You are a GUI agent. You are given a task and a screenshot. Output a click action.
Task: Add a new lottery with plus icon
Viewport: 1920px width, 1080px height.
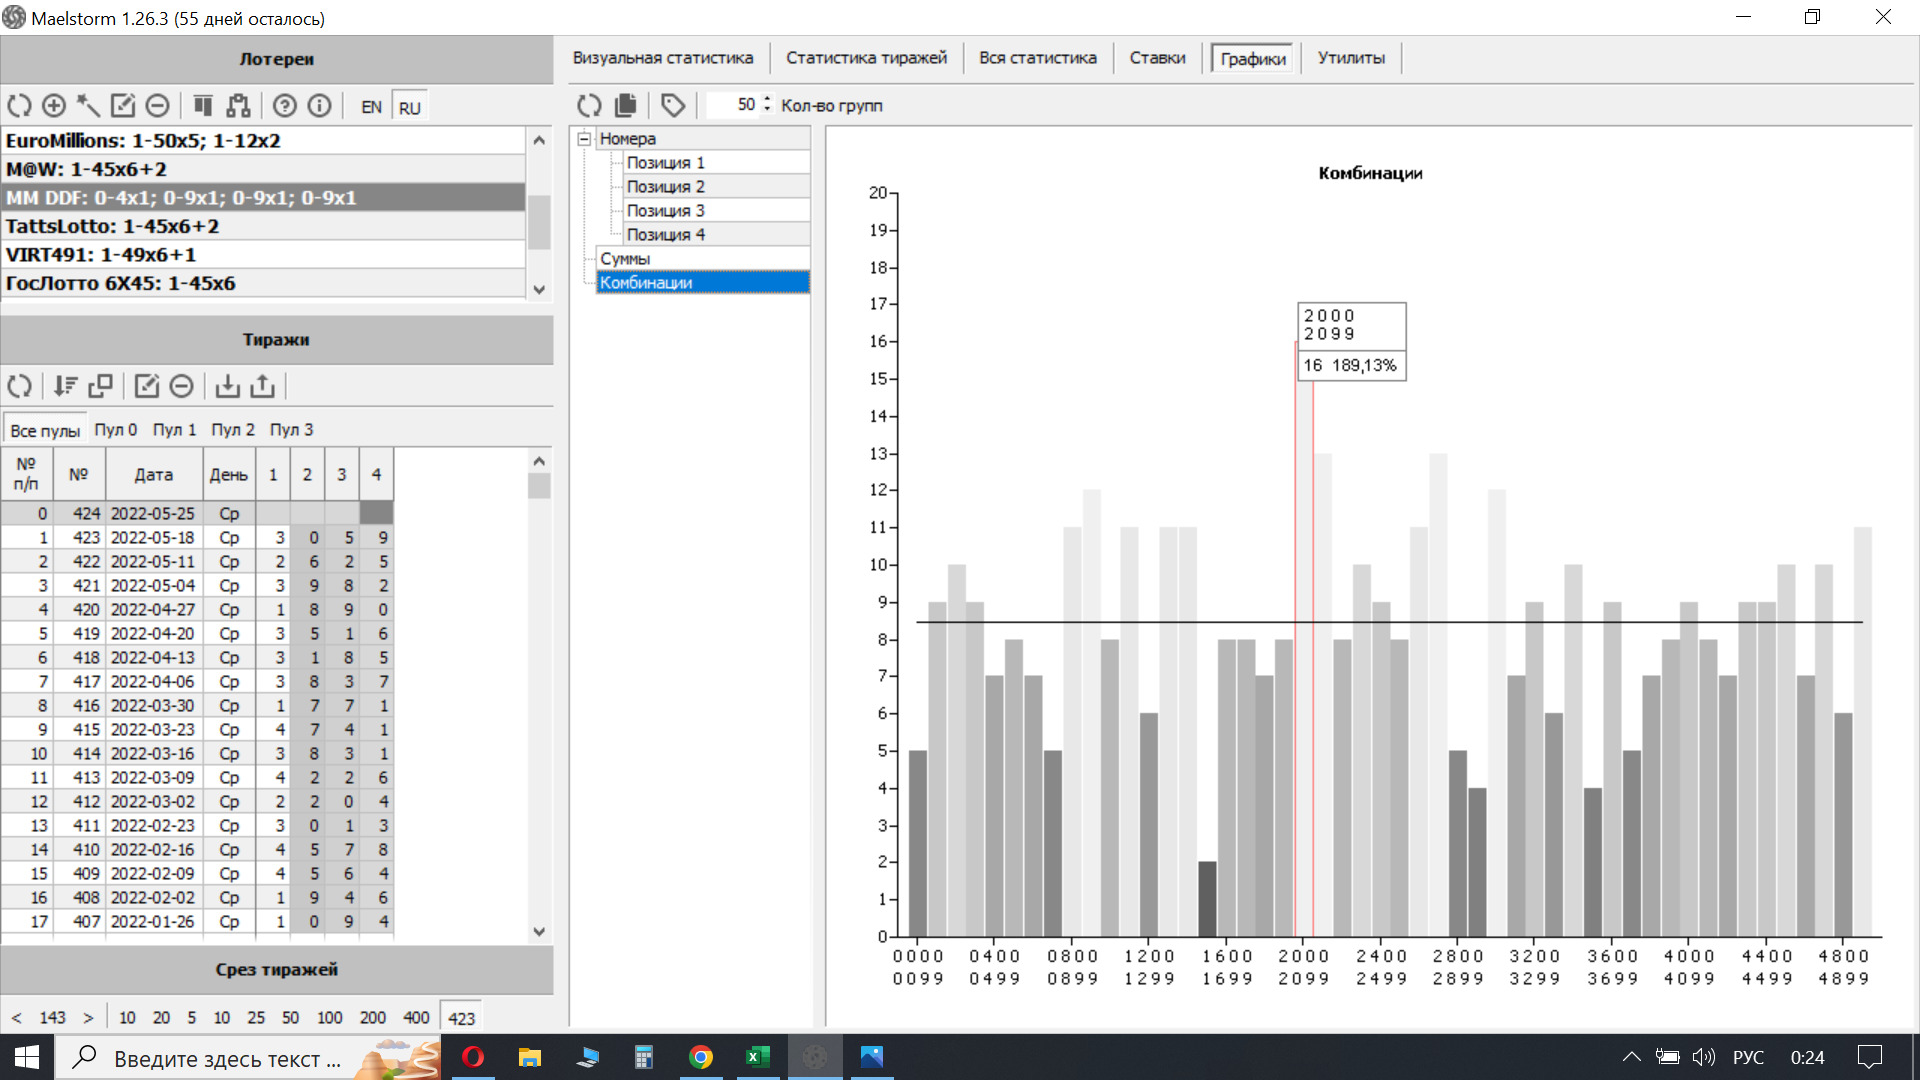click(54, 106)
